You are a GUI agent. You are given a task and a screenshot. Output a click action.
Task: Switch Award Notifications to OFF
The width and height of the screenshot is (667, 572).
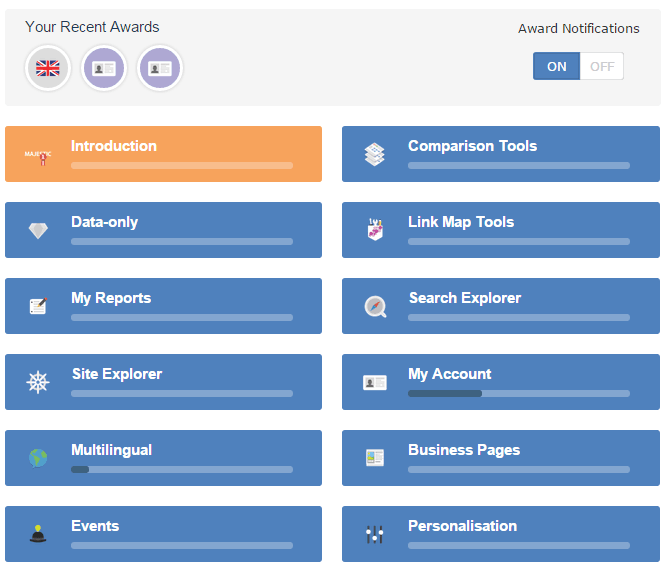coord(602,67)
